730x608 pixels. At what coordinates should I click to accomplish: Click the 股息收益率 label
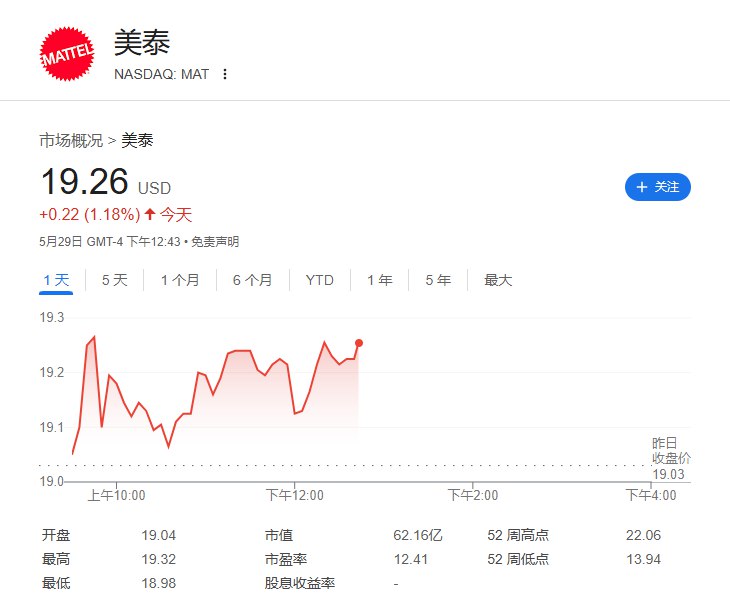(300, 583)
